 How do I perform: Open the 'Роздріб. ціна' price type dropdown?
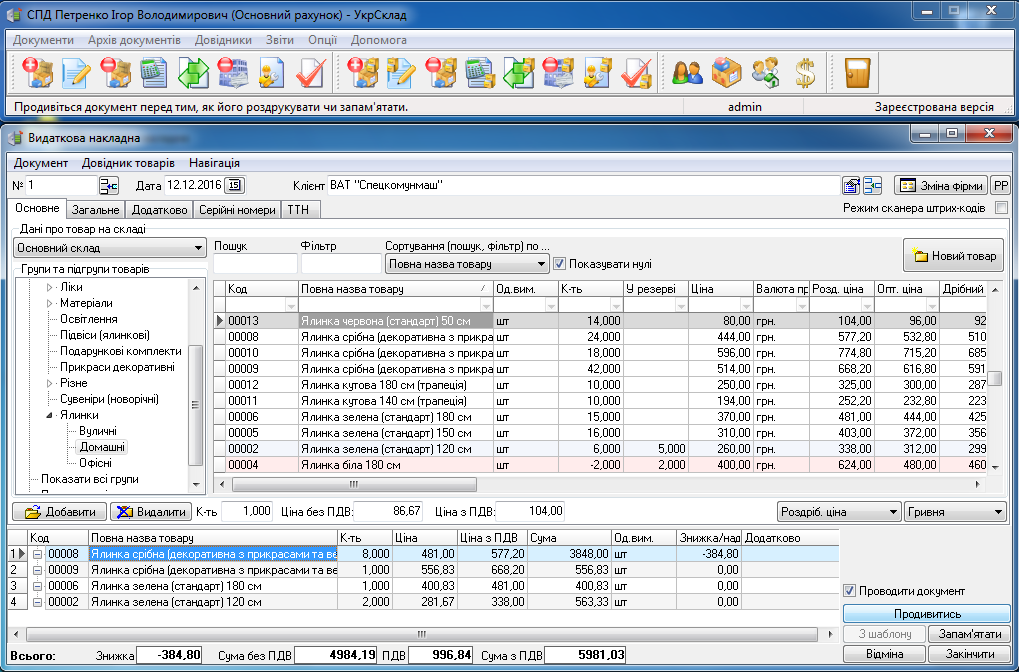tap(839, 512)
